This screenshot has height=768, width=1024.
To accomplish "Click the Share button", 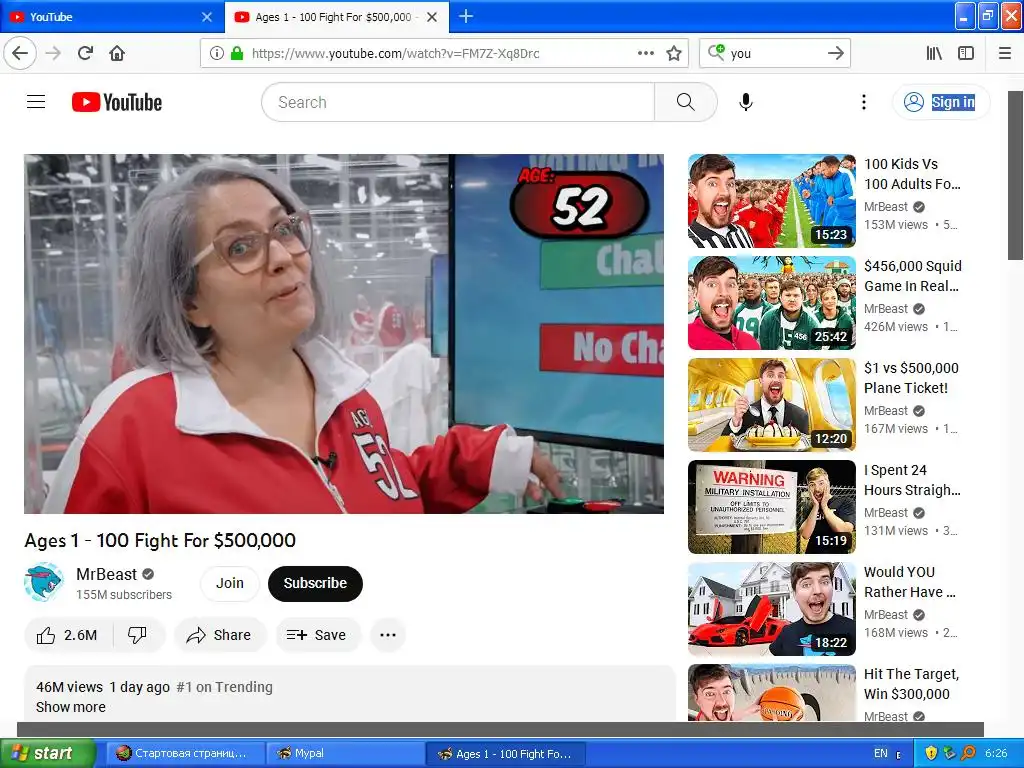I will pyautogui.click(x=219, y=635).
